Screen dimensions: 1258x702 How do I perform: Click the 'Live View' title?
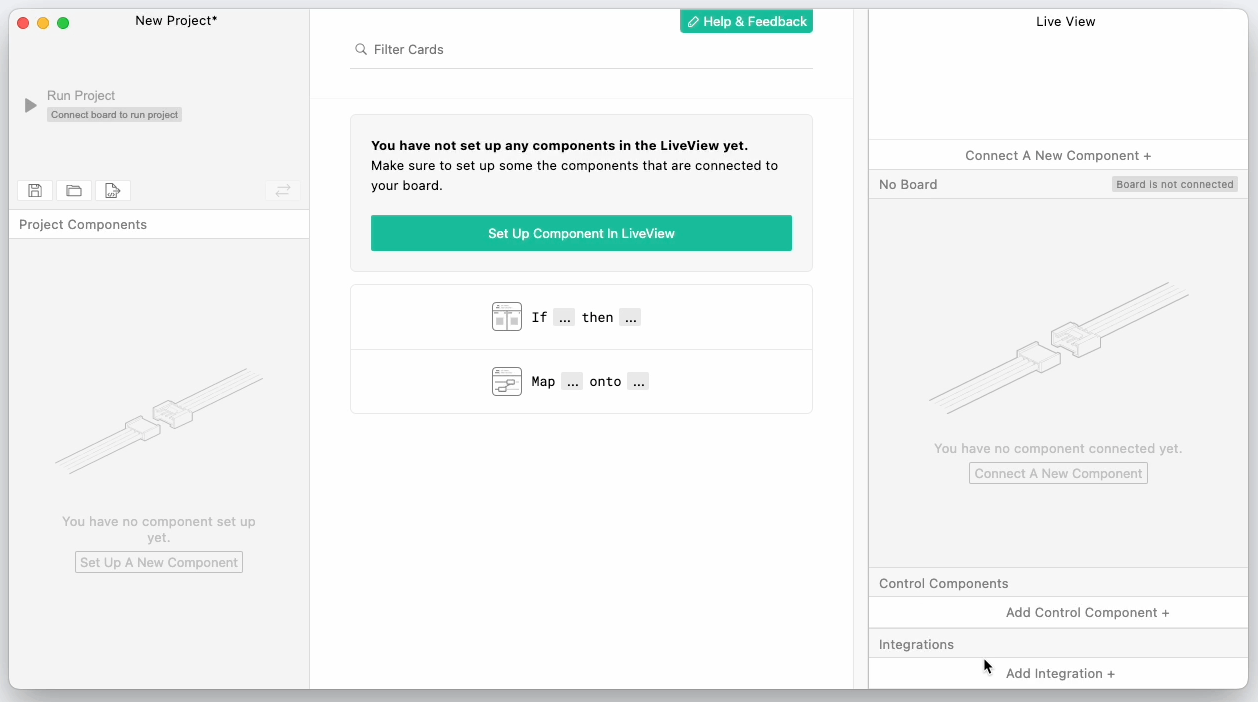[1066, 21]
